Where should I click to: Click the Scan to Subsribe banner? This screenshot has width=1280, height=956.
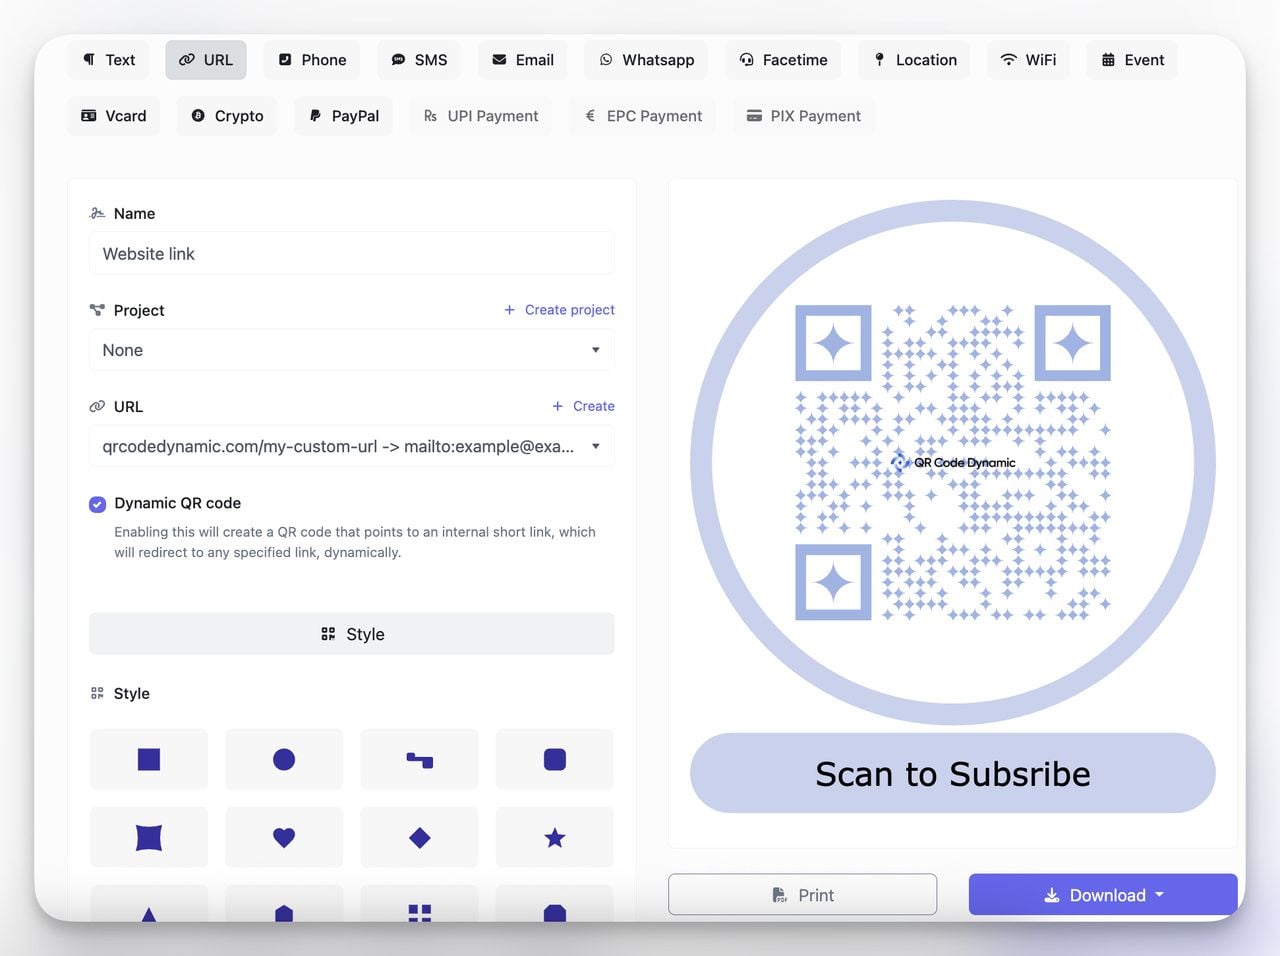coord(953,774)
